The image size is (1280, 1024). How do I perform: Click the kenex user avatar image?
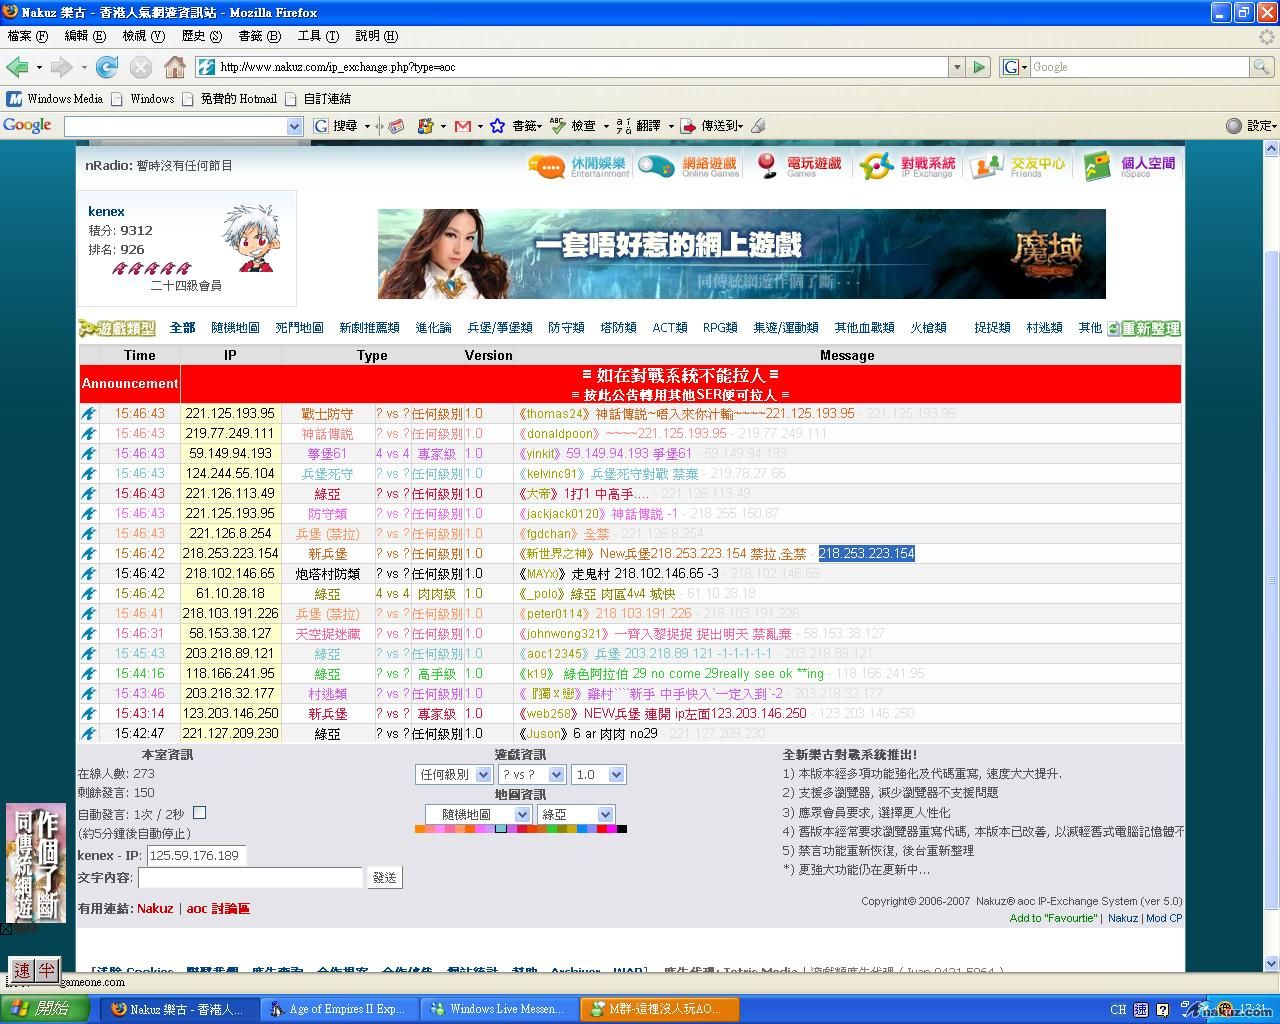(x=250, y=239)
